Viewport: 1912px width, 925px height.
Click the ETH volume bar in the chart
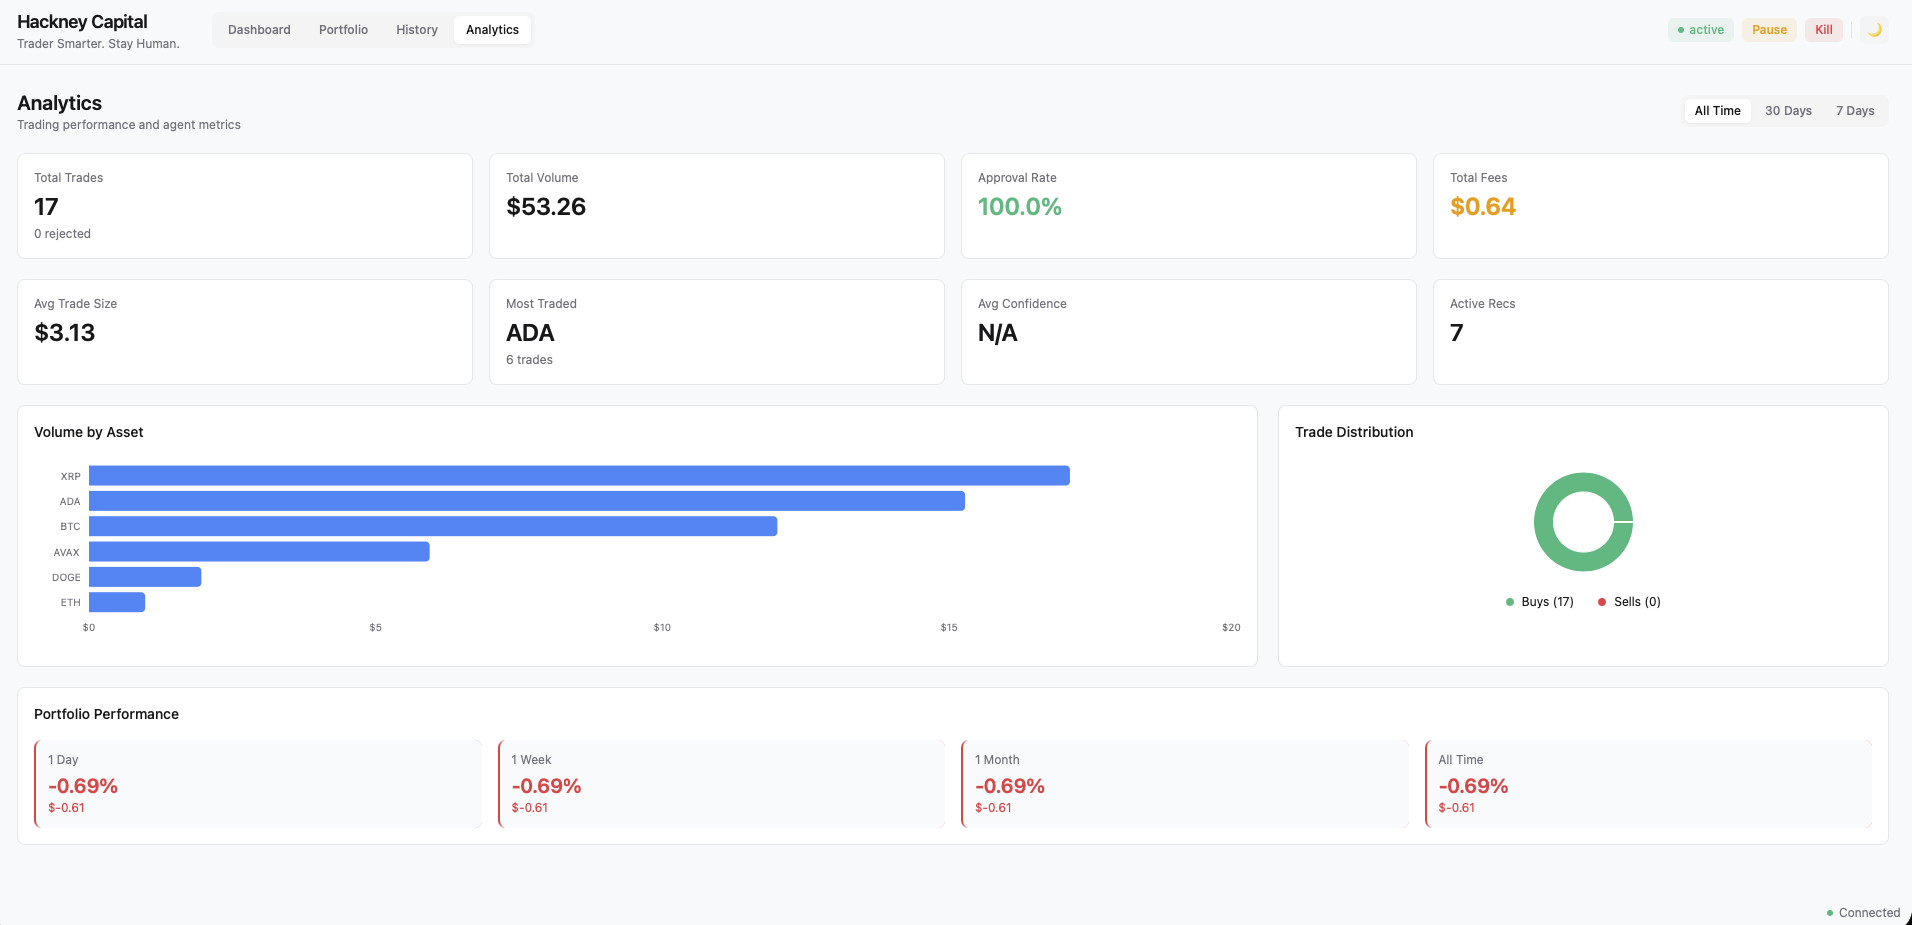pos(116,602)
